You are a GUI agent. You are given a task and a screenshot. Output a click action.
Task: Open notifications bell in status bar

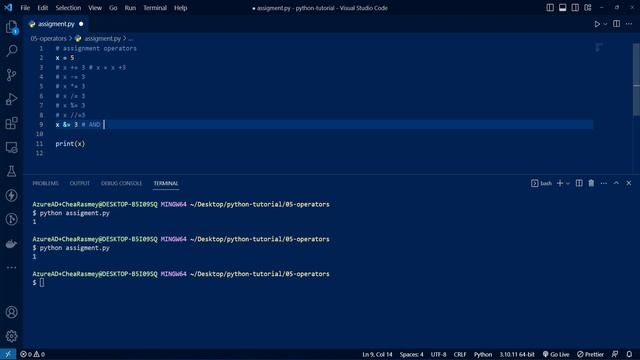629,354
